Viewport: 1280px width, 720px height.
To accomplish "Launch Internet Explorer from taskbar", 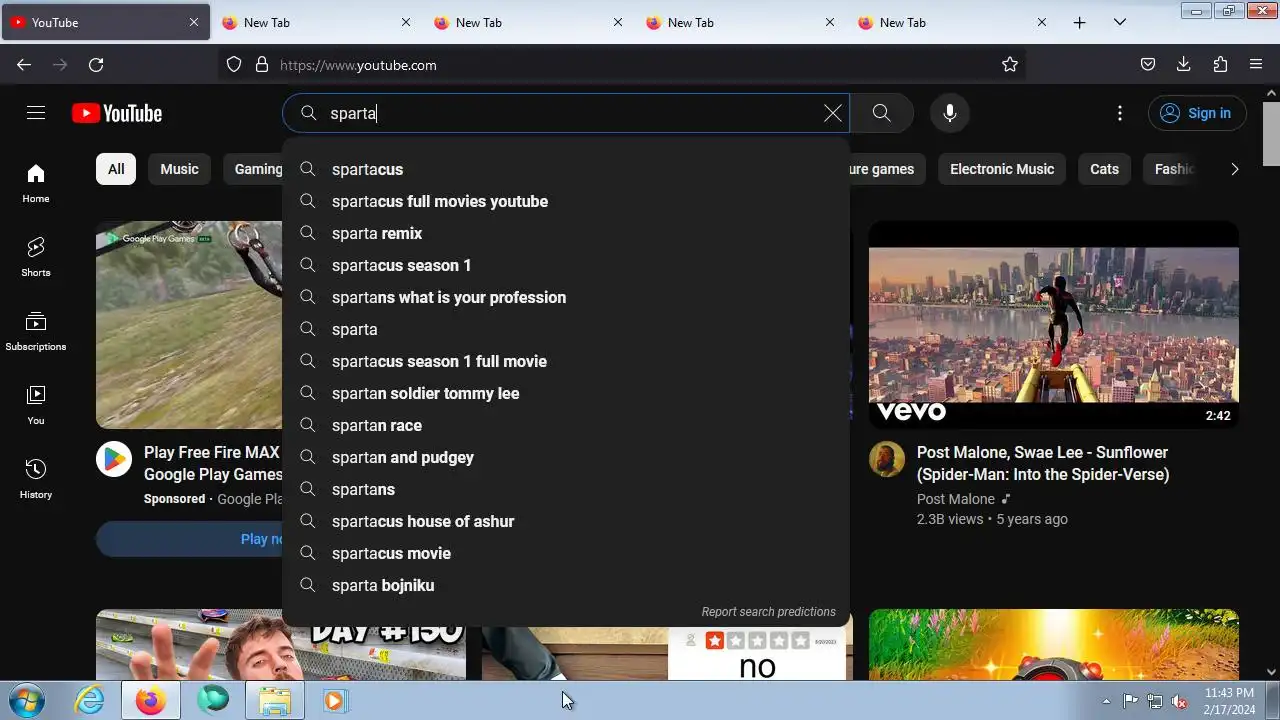I will tap(90, 700).
